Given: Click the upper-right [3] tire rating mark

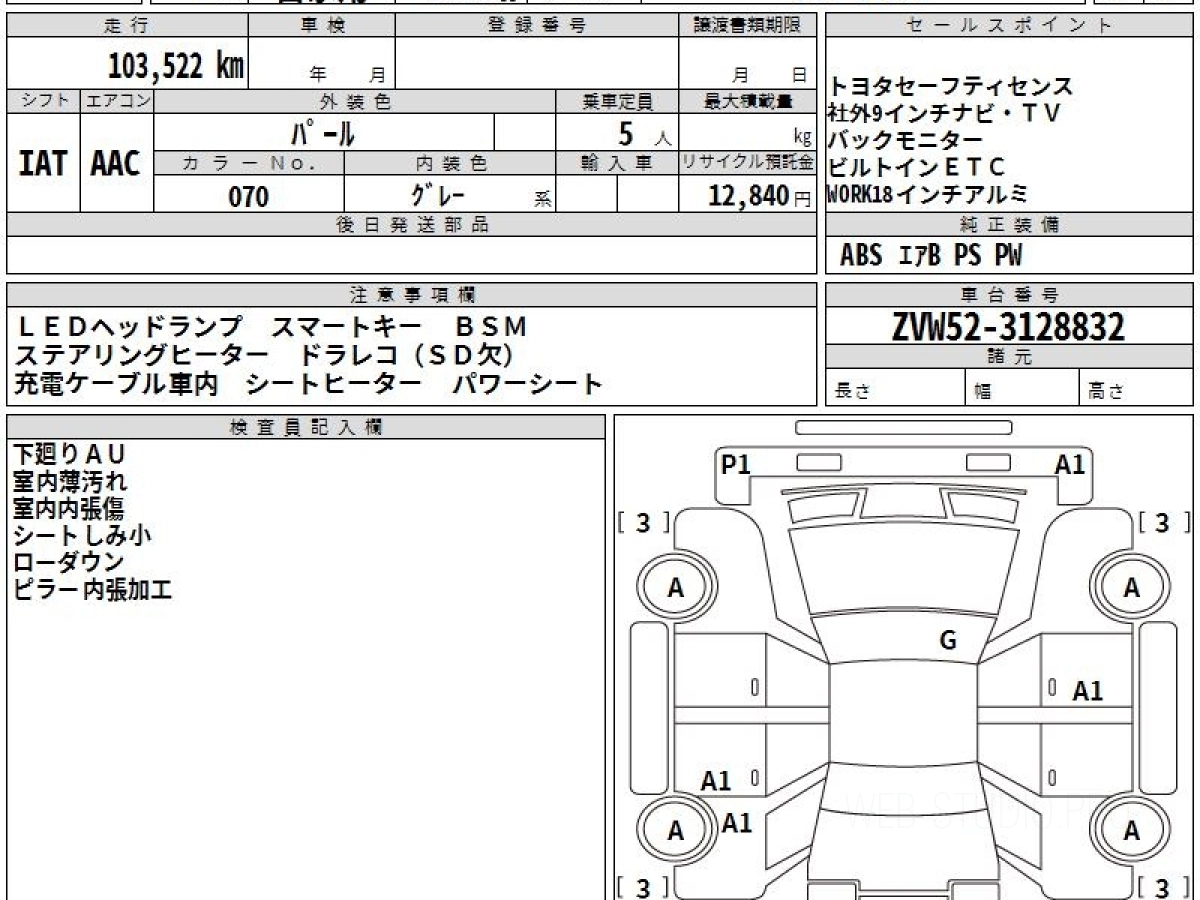Looking at the screenshot, I should pos(1161,523).
